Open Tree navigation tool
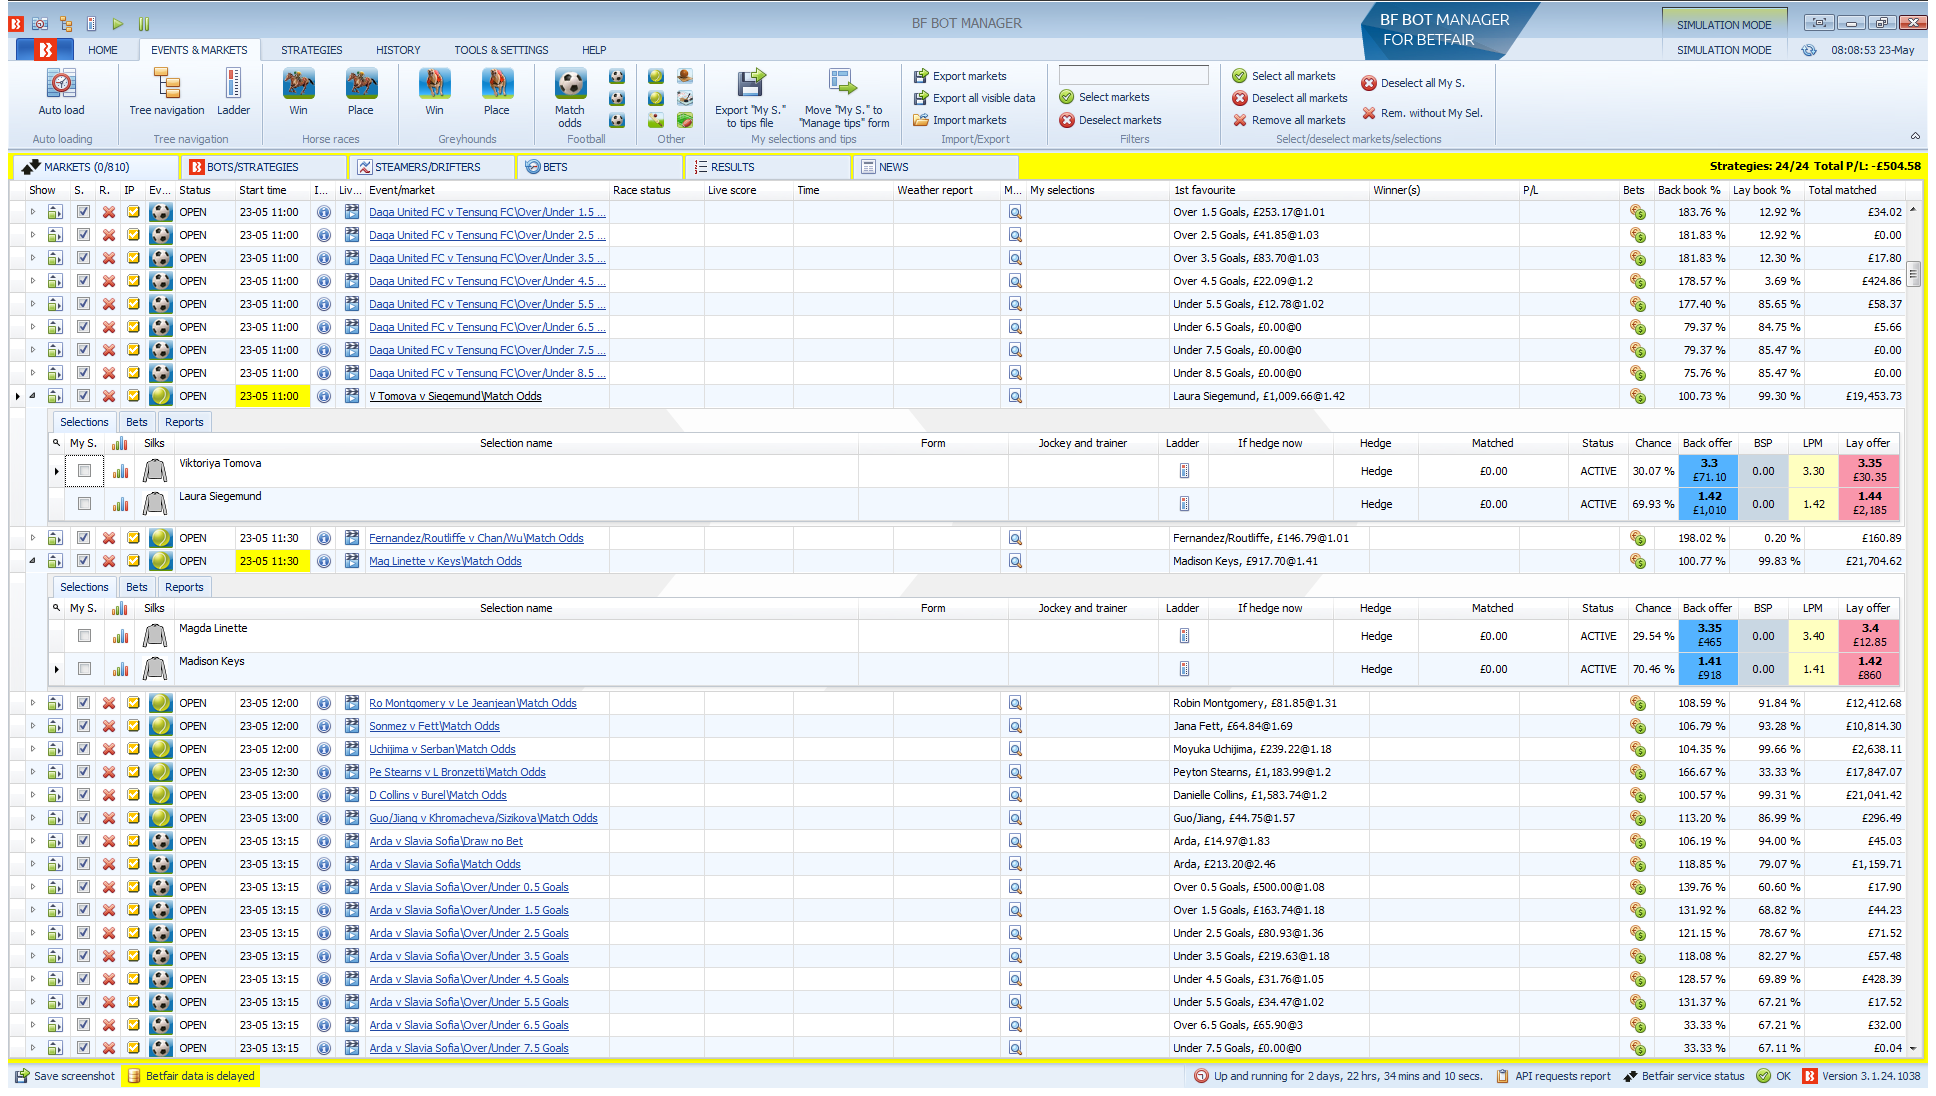This screenshot has width=1936, height=1096. click(x=167, y=93)
